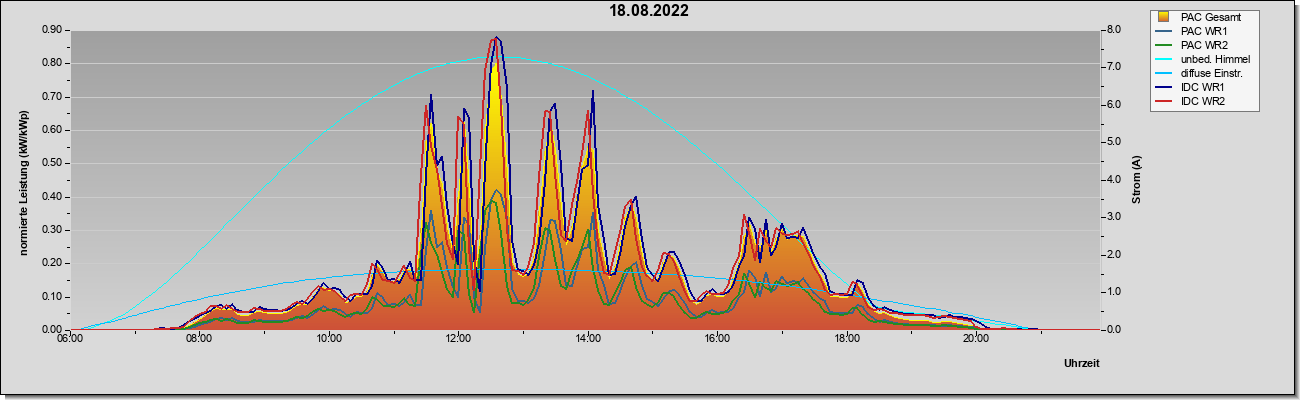Select the 'IDC WR1' legend label
The width and height of the screenshot is (1300, 400).
tap(1204, 87)
